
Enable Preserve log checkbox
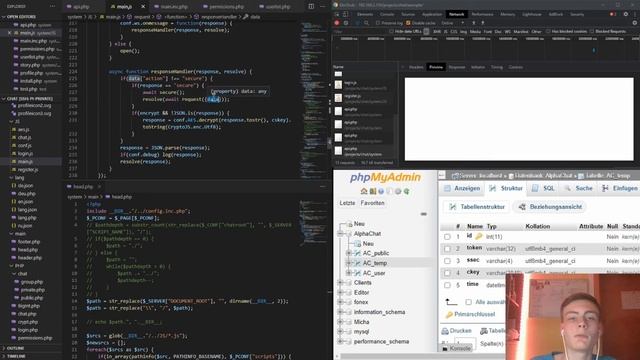(378, 23)
